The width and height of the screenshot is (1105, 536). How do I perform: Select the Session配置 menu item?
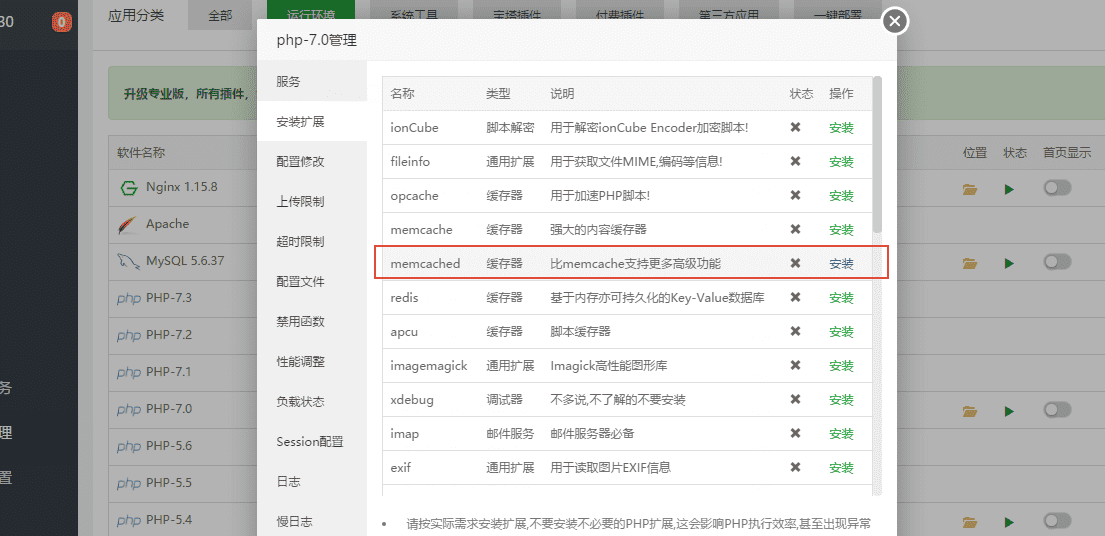309,441
